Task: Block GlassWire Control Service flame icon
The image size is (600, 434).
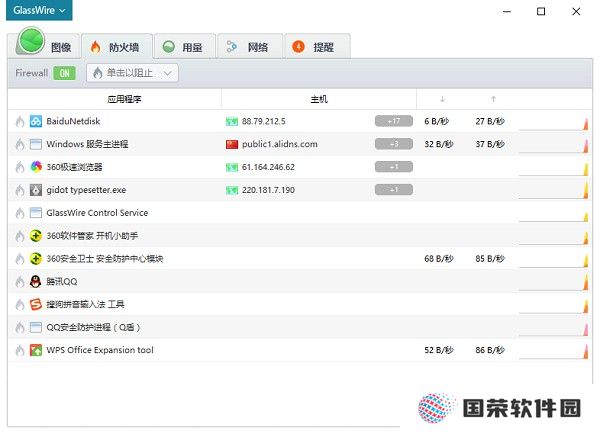Action: [x=20, y=213]
